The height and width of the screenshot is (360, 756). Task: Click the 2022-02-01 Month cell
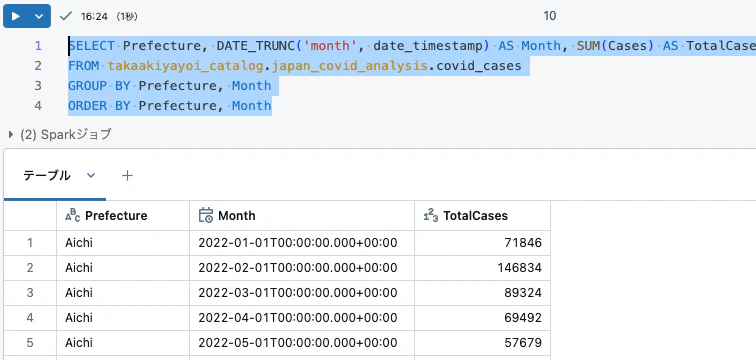coord(302,268)
